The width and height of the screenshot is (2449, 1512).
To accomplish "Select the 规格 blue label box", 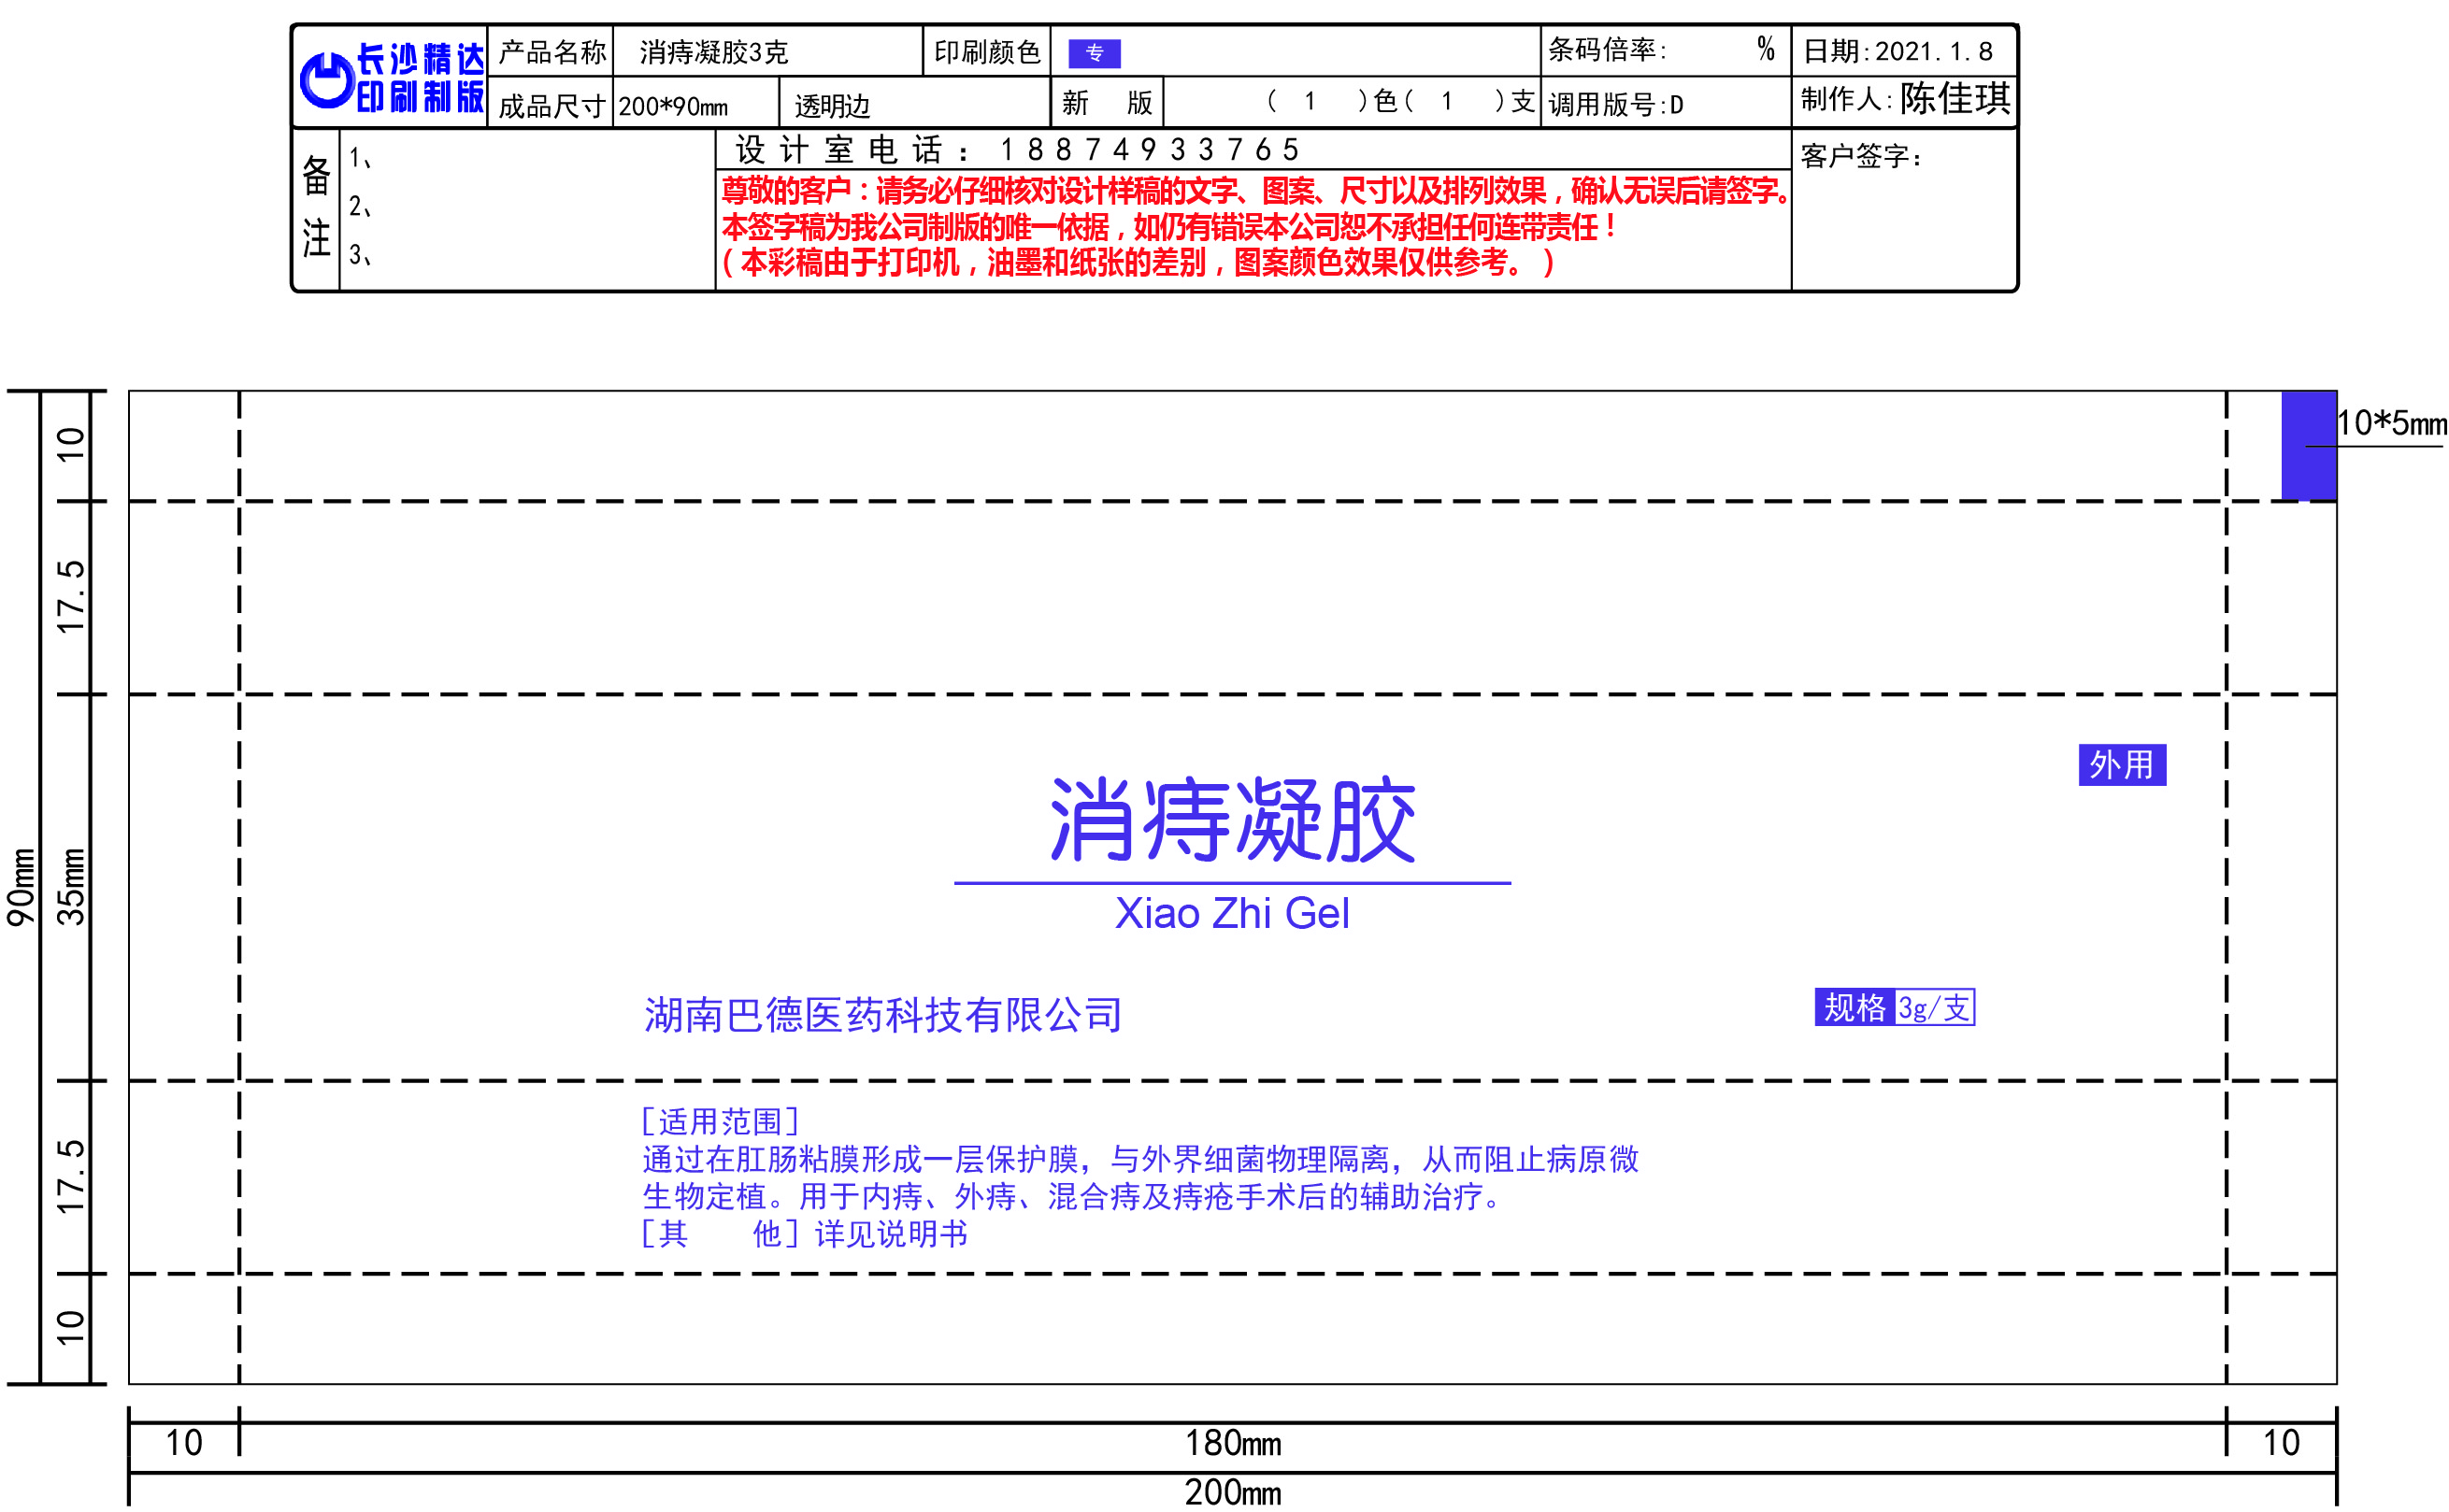I will click(x=1855, y=1007).
